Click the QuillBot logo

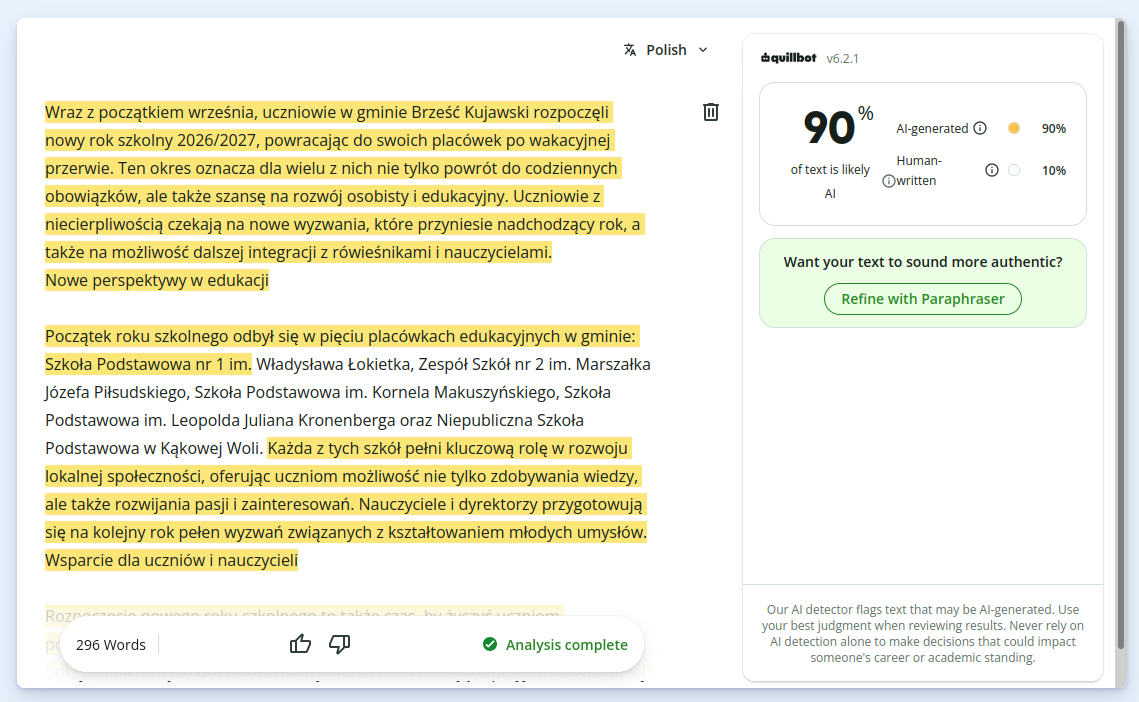[x=788, y=58]
